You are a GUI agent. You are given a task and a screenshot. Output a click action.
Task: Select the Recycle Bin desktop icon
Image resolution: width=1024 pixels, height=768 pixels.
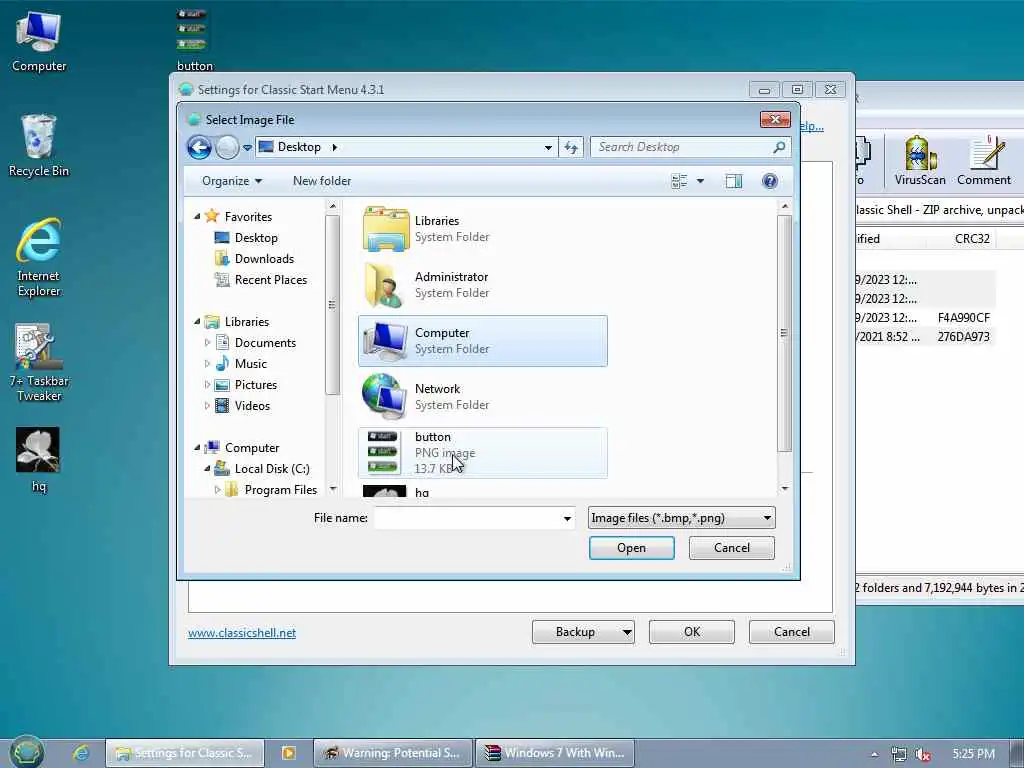39,146
